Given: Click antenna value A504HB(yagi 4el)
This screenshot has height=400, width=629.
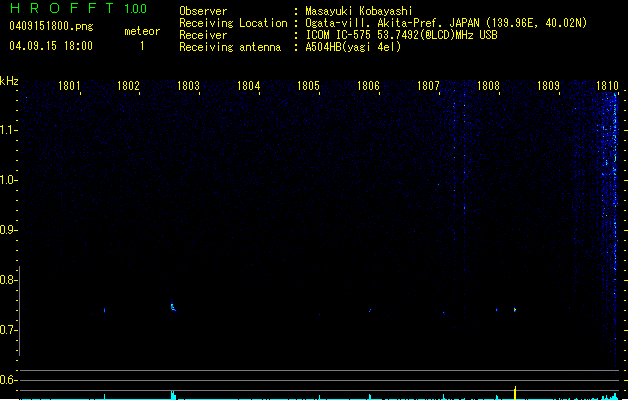Looking at the screenshot, I should click(353, 47).
